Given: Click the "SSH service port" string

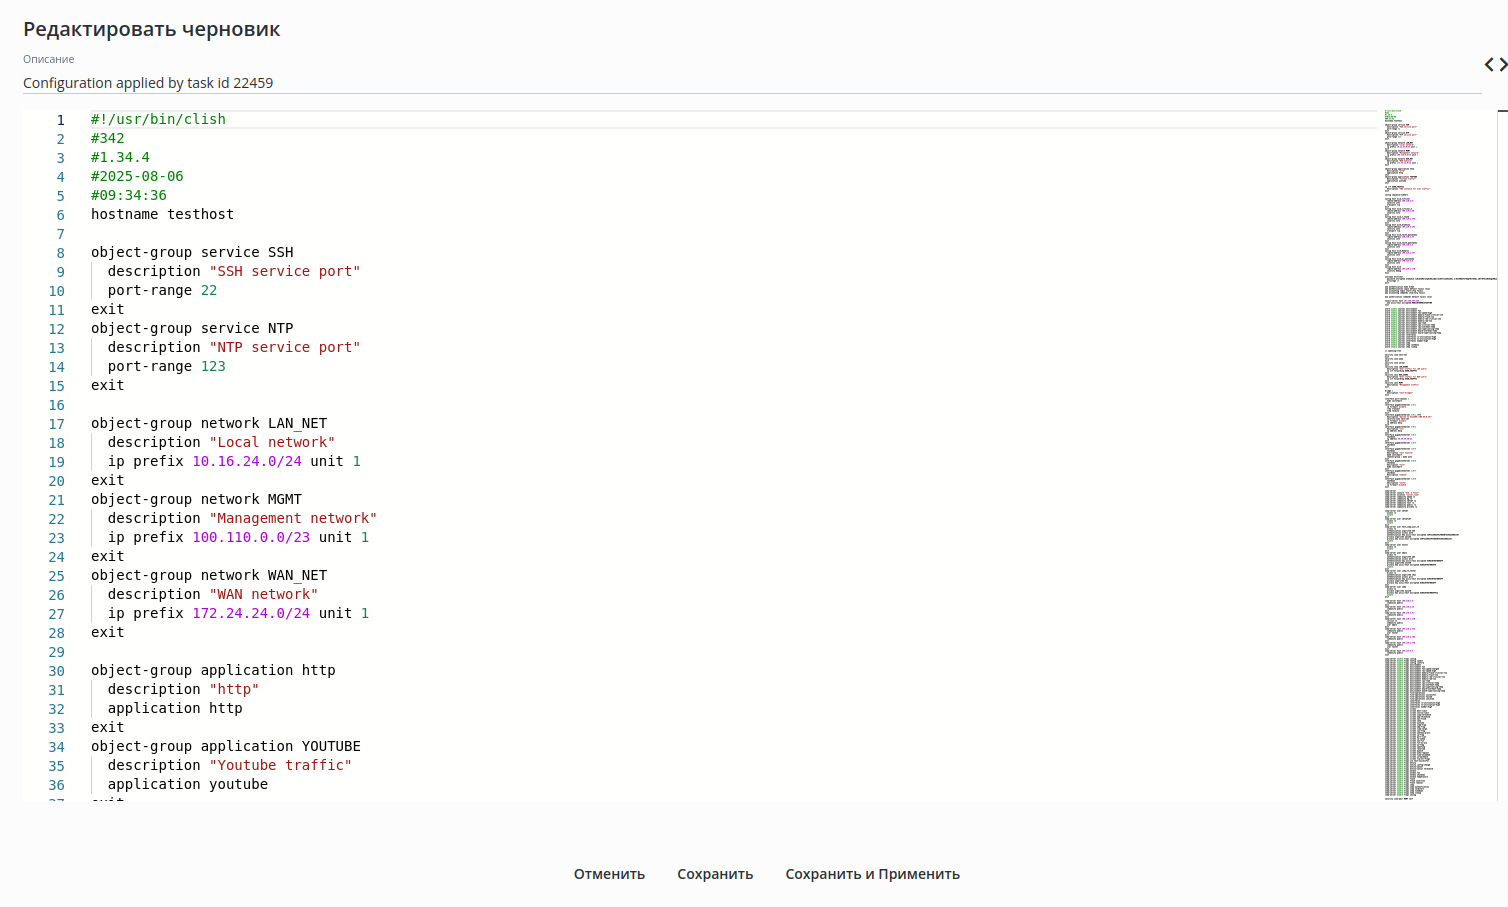Looking at the screenshot, I should (x=284, y=271).
